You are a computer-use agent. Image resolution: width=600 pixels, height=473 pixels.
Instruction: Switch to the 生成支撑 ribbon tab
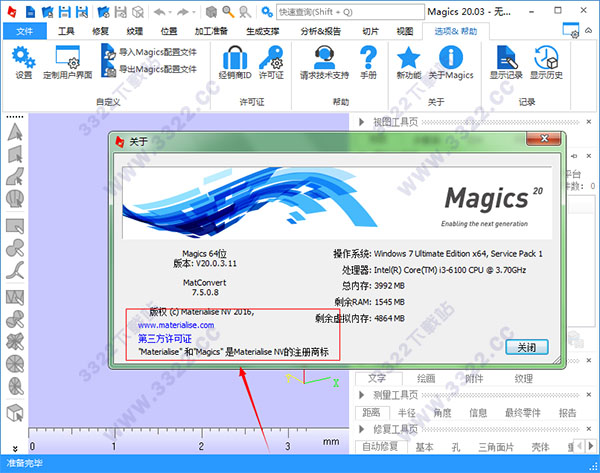(262, 31)
